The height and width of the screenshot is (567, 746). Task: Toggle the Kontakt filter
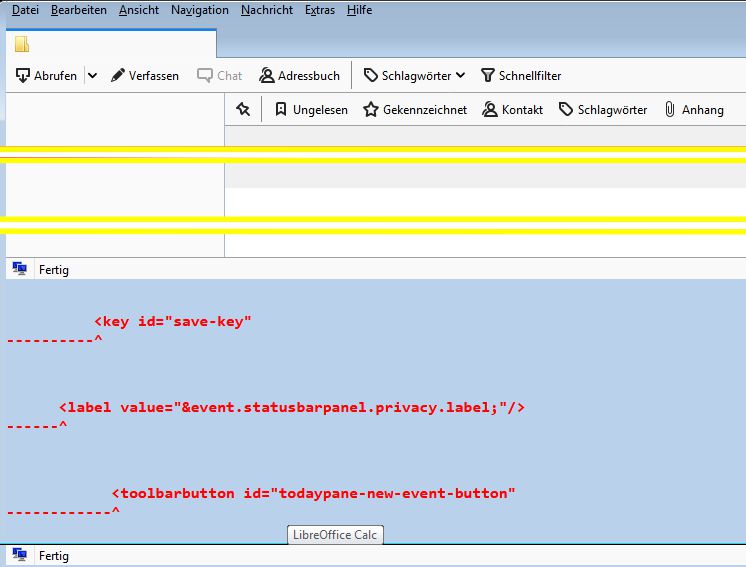pos(513,110)
